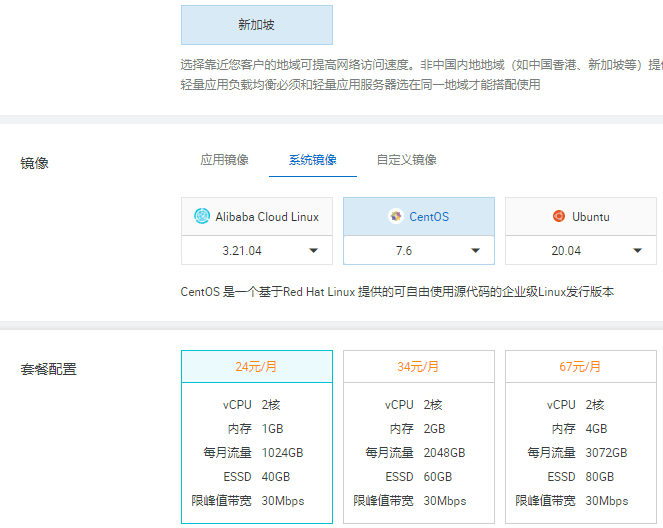Open the CentOS 7.6 version dropdown
Image resolution: width=663 pixels, height=528 pixels.
click(x=419, y=250)
